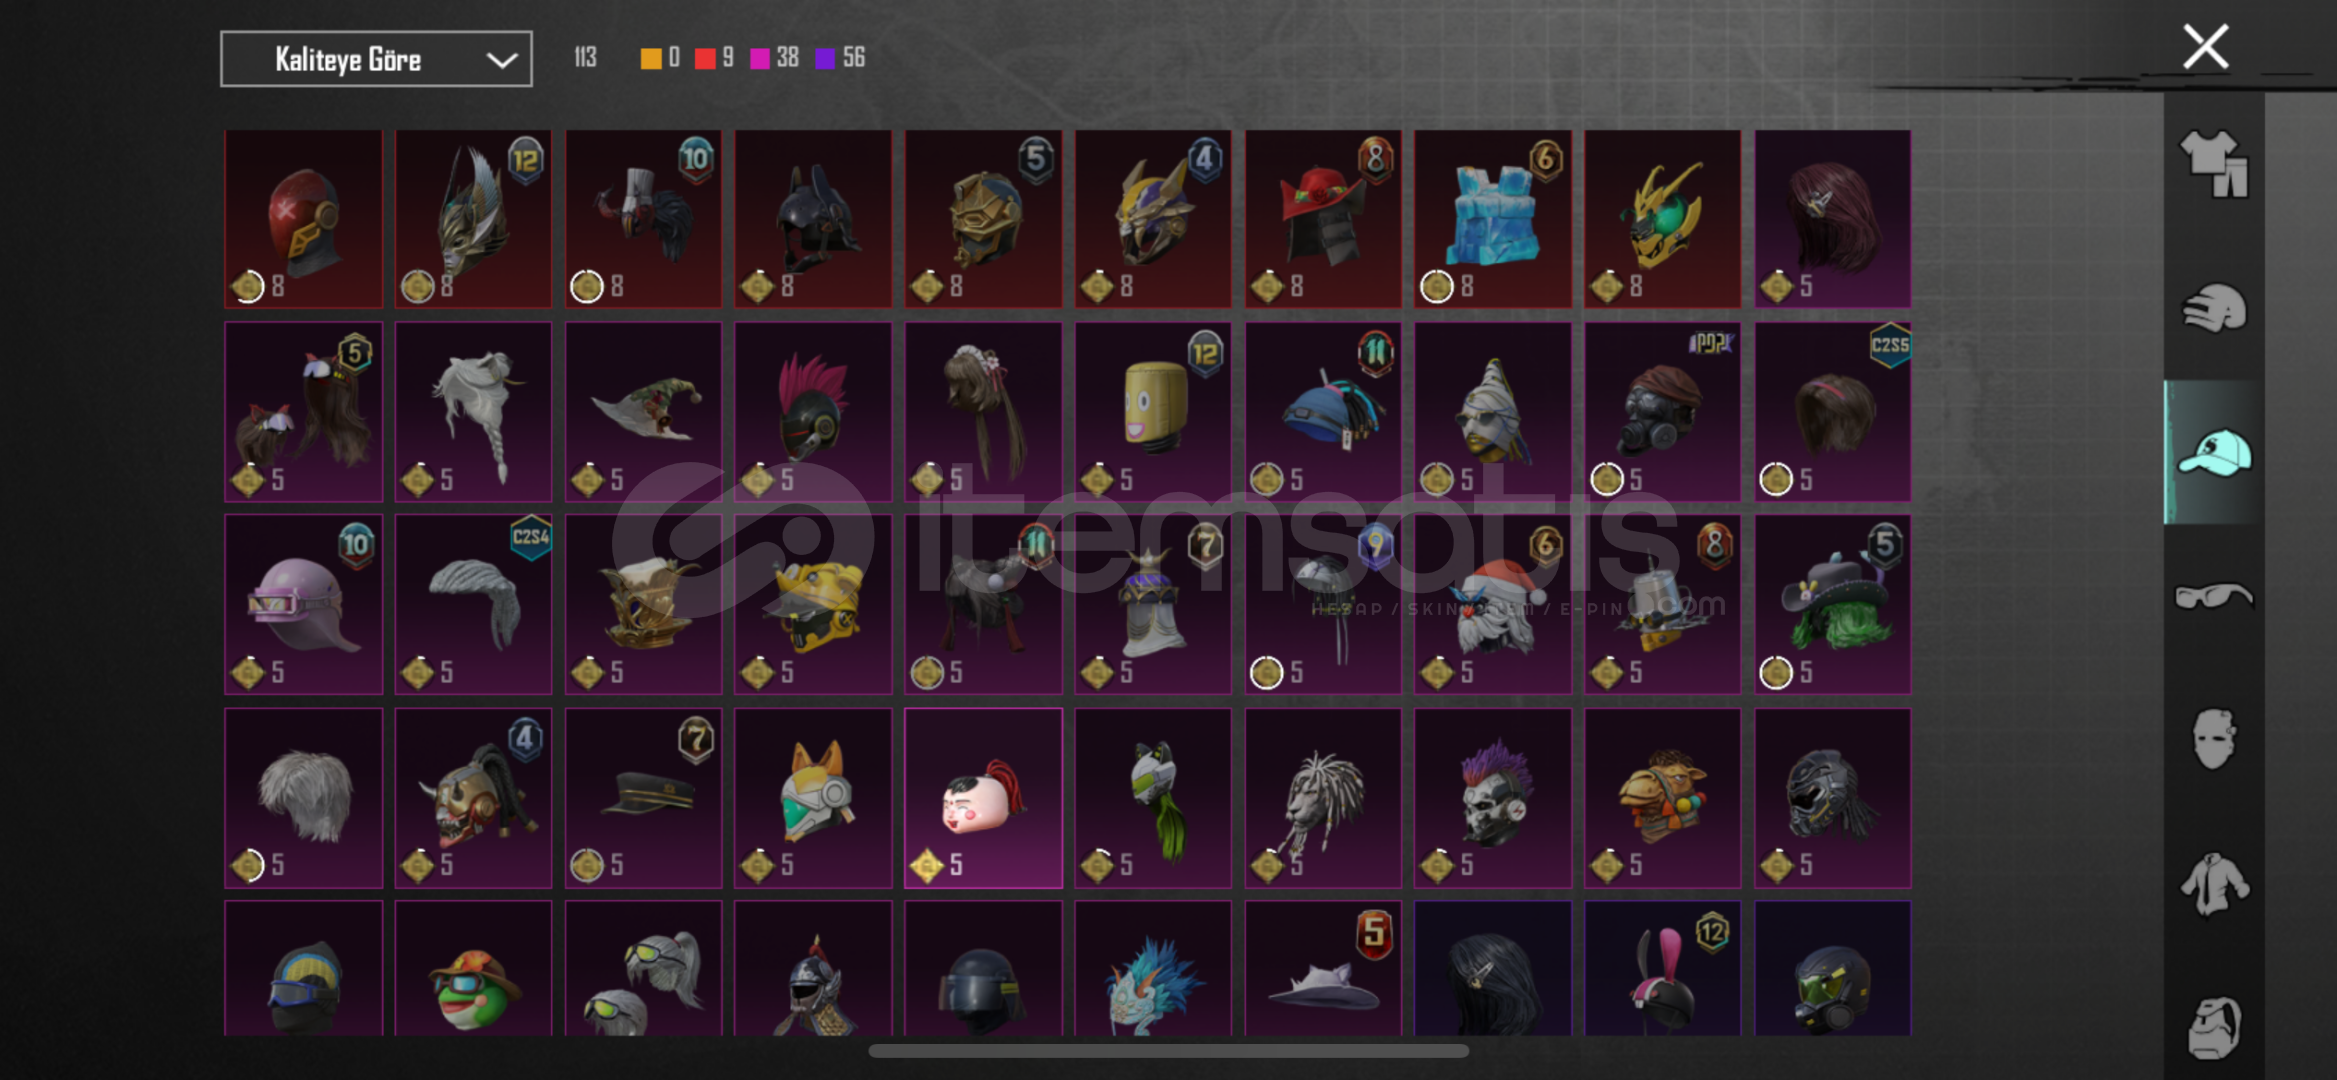
Task: Select the helmet category icon in sidebar
Action: point(2214,308)
